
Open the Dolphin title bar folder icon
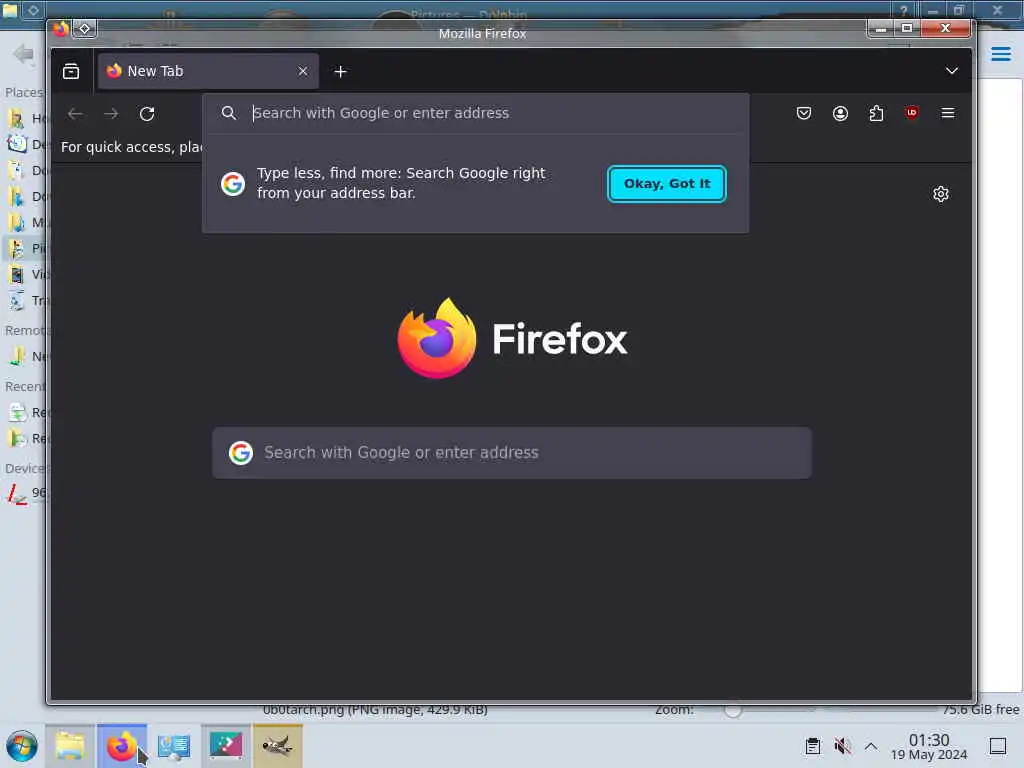pyautogui.click(x=10, y=10)
